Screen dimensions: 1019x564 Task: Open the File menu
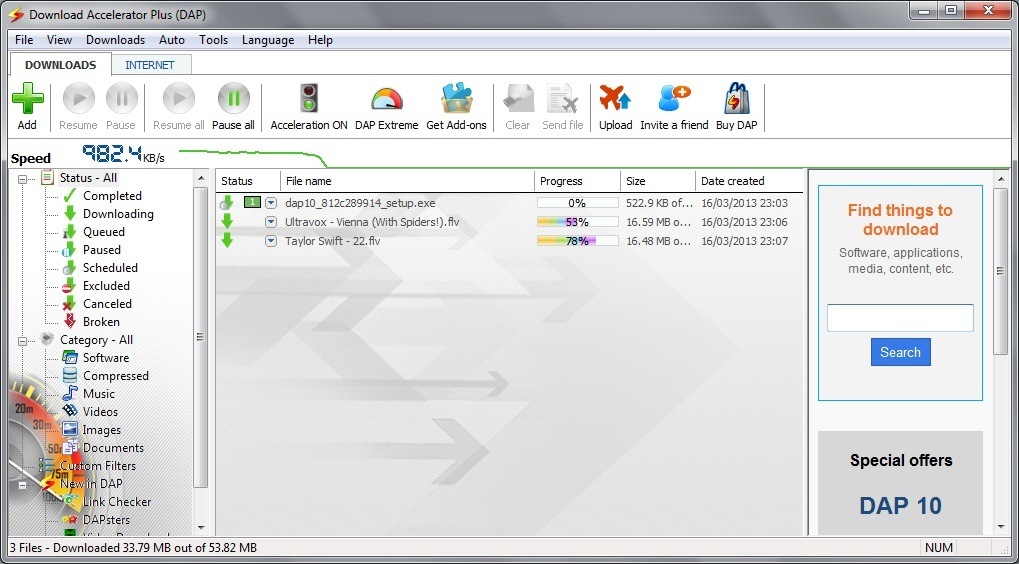24,40
